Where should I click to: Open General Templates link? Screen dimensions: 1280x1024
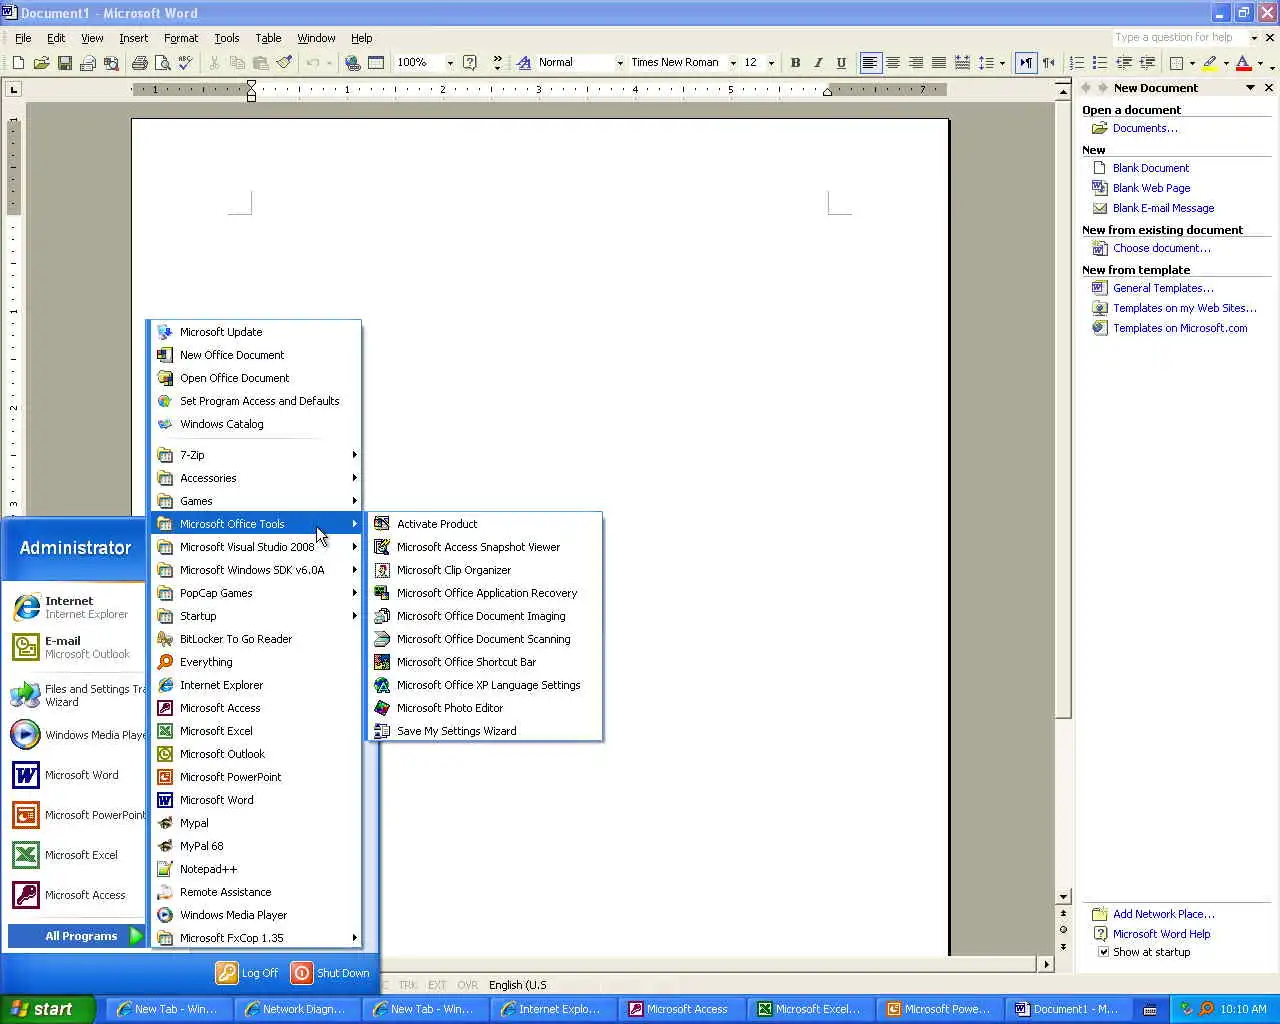pos(1163,288)
